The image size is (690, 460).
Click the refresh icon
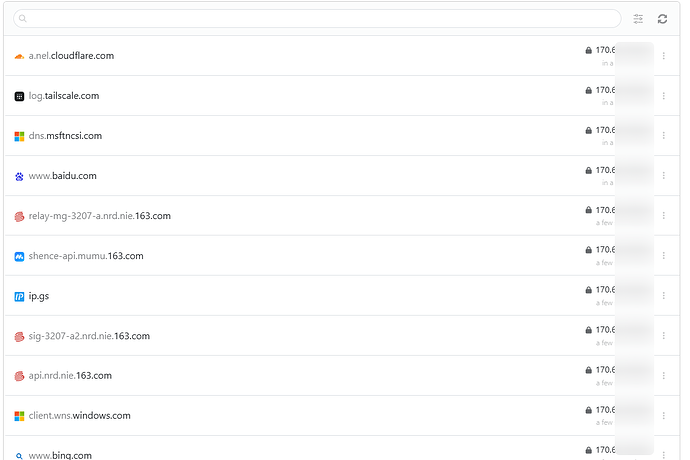point(662,19)
